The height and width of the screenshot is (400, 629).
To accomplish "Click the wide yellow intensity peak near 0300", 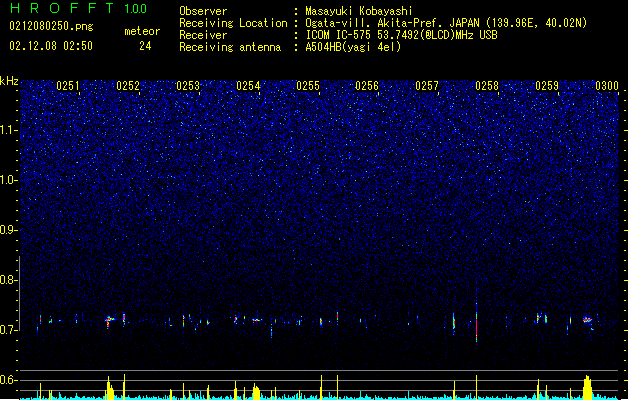I will tap(588, 387).
